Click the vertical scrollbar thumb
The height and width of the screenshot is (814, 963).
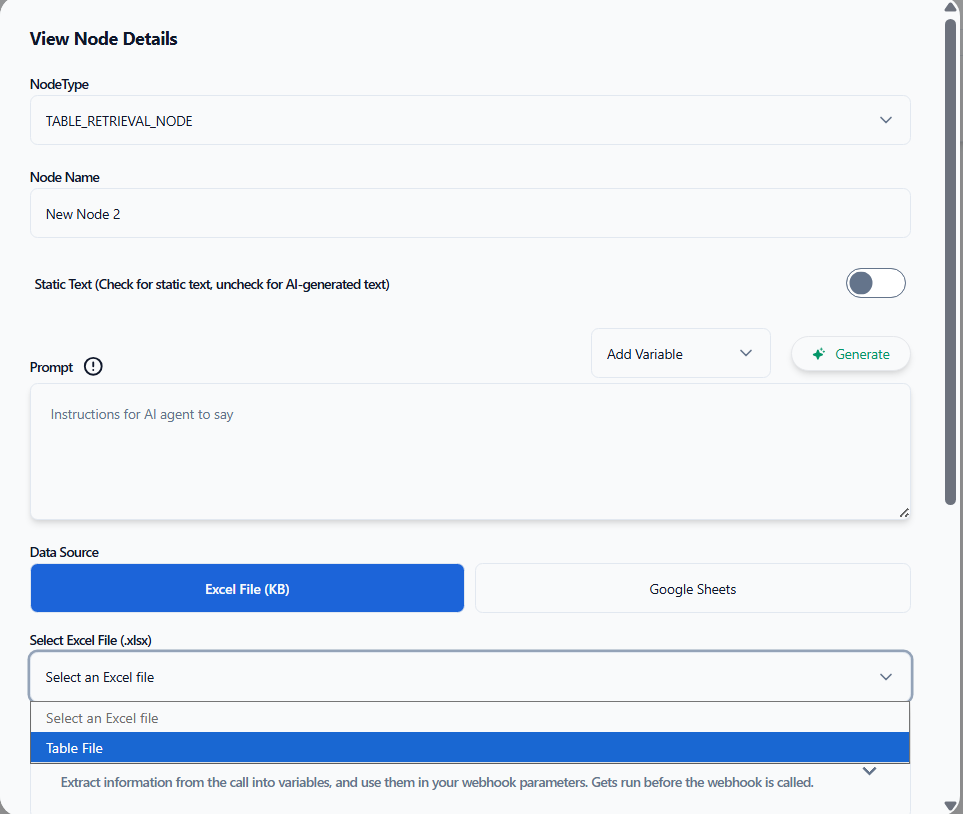pyautogui.click(x=951, y=260)
